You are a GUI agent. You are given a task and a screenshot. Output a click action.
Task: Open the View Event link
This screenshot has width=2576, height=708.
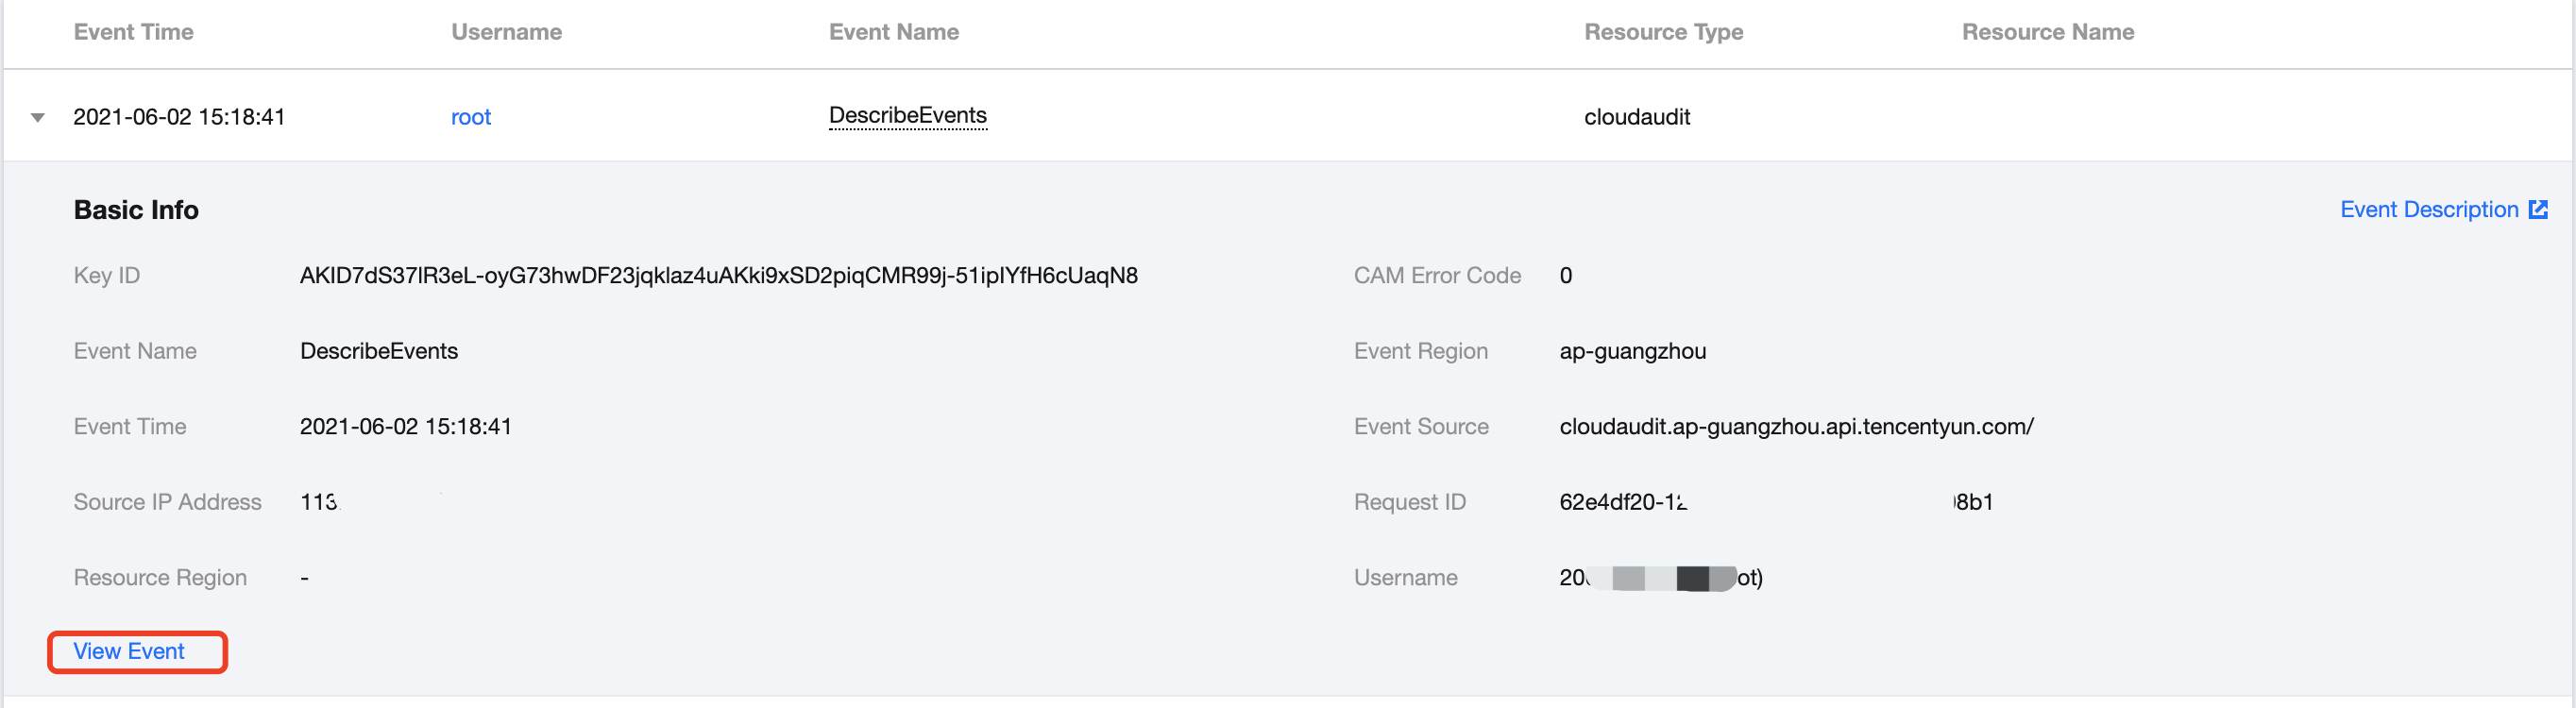pyautogui.click(x=129, y=652)
